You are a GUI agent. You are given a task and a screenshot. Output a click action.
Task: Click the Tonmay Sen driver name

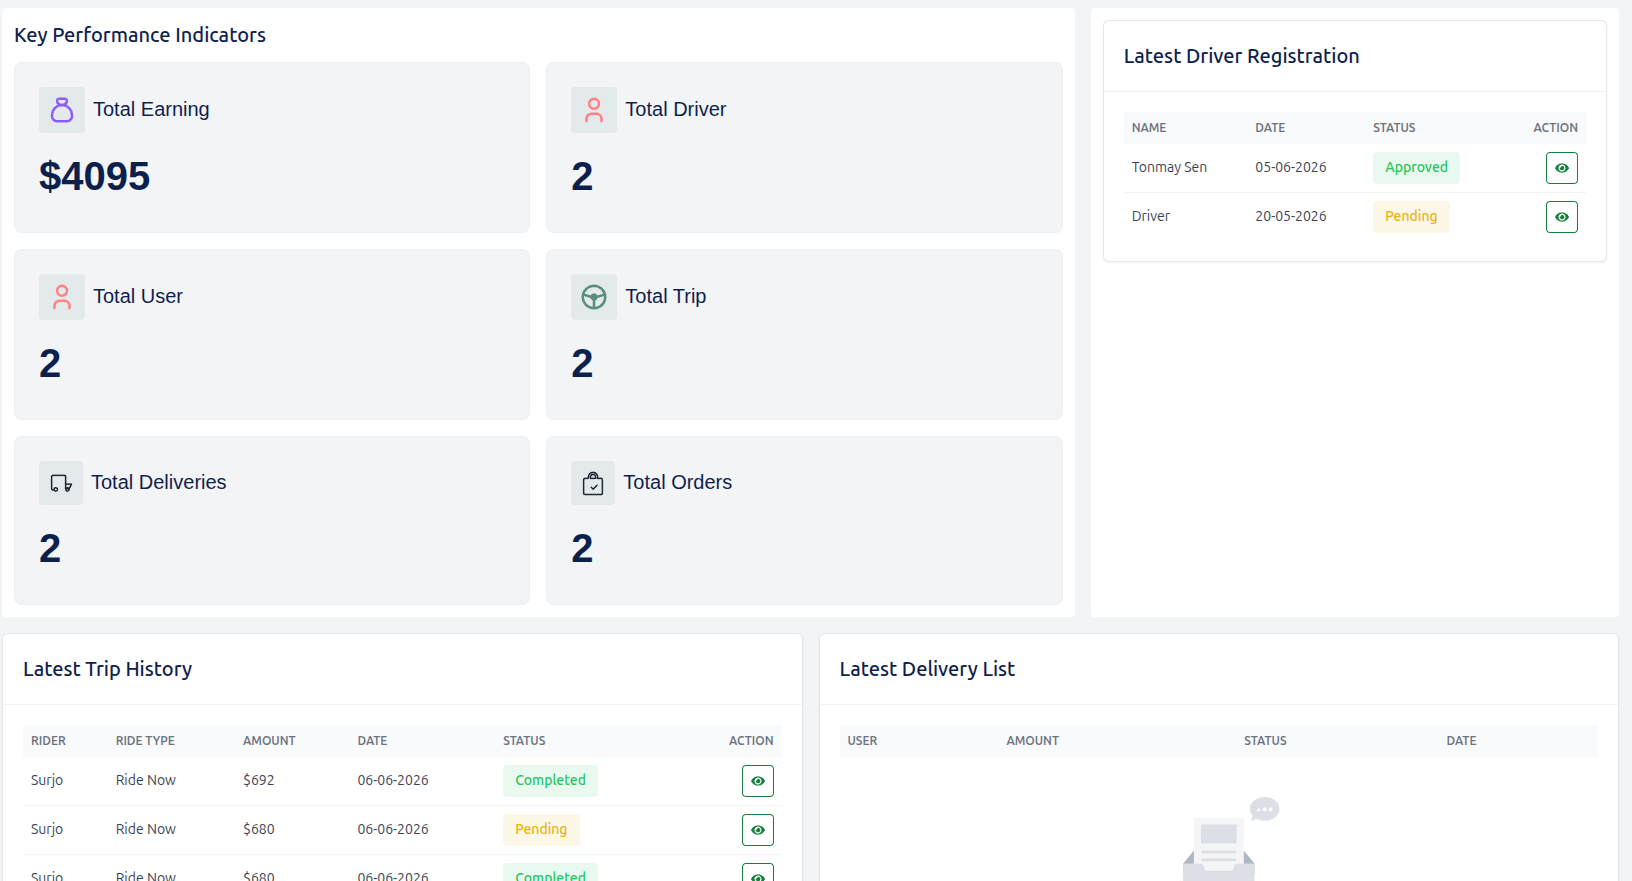pos(1169,168)
